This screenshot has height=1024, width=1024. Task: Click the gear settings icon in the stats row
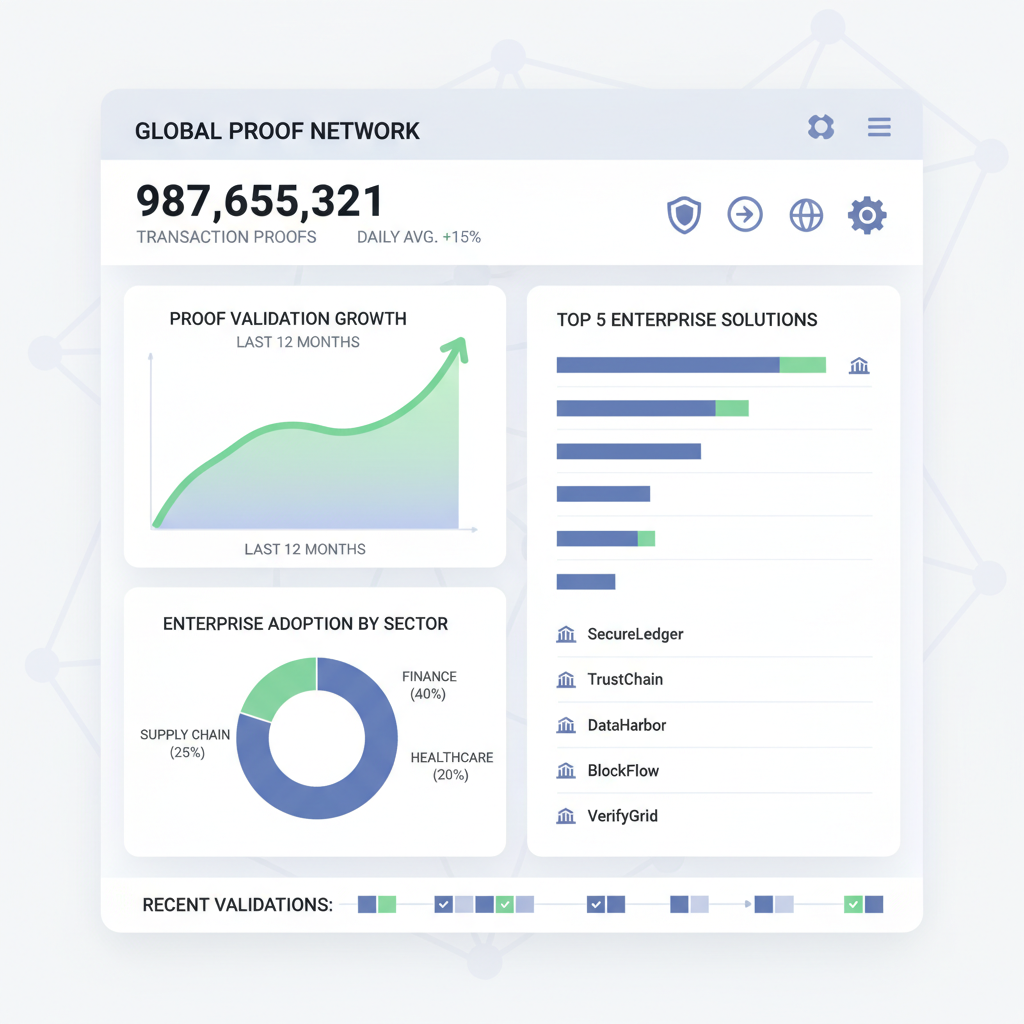[867, 214]
